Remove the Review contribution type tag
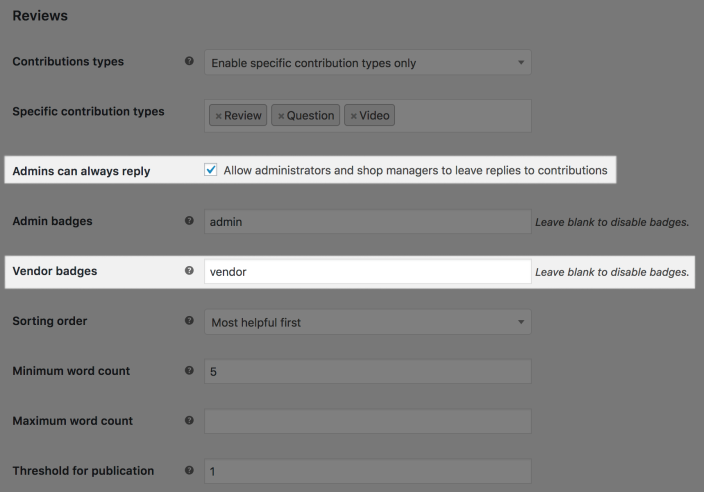This screenshot has height=492, width=704. coord(219,116)
